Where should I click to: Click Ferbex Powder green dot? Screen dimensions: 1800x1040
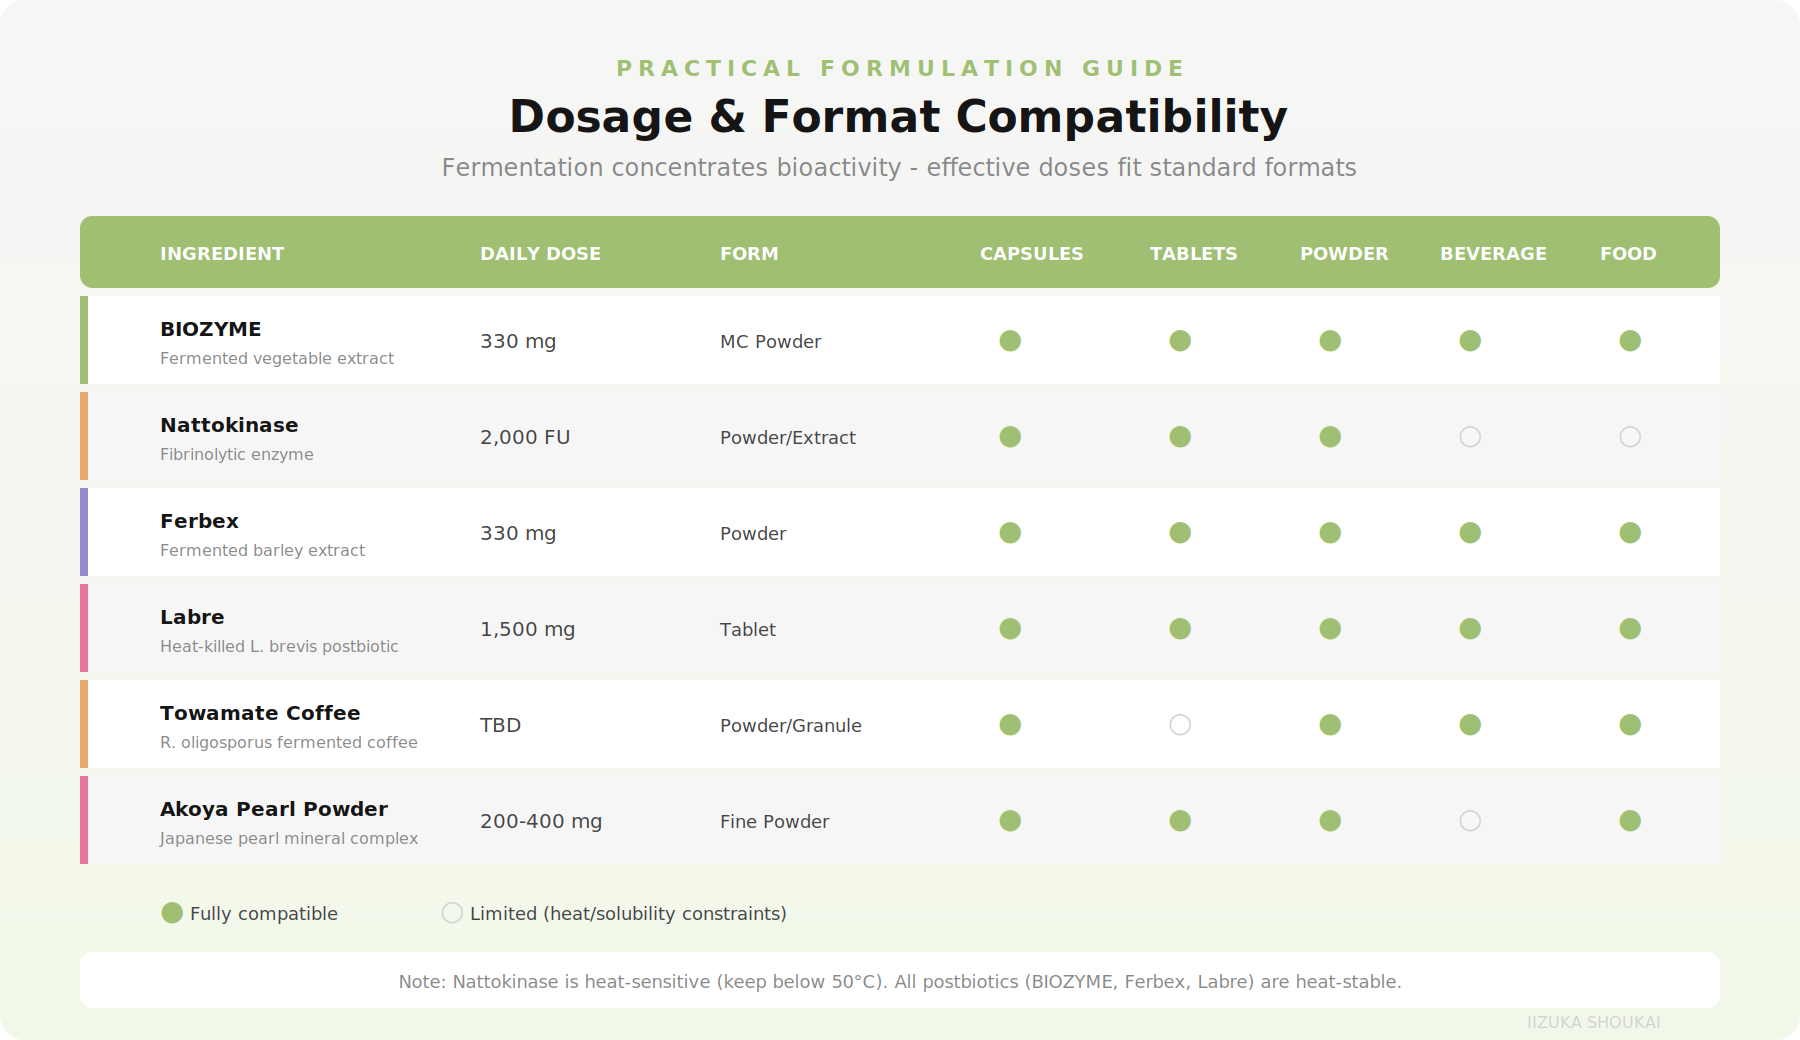click(x=1330, y=533)
